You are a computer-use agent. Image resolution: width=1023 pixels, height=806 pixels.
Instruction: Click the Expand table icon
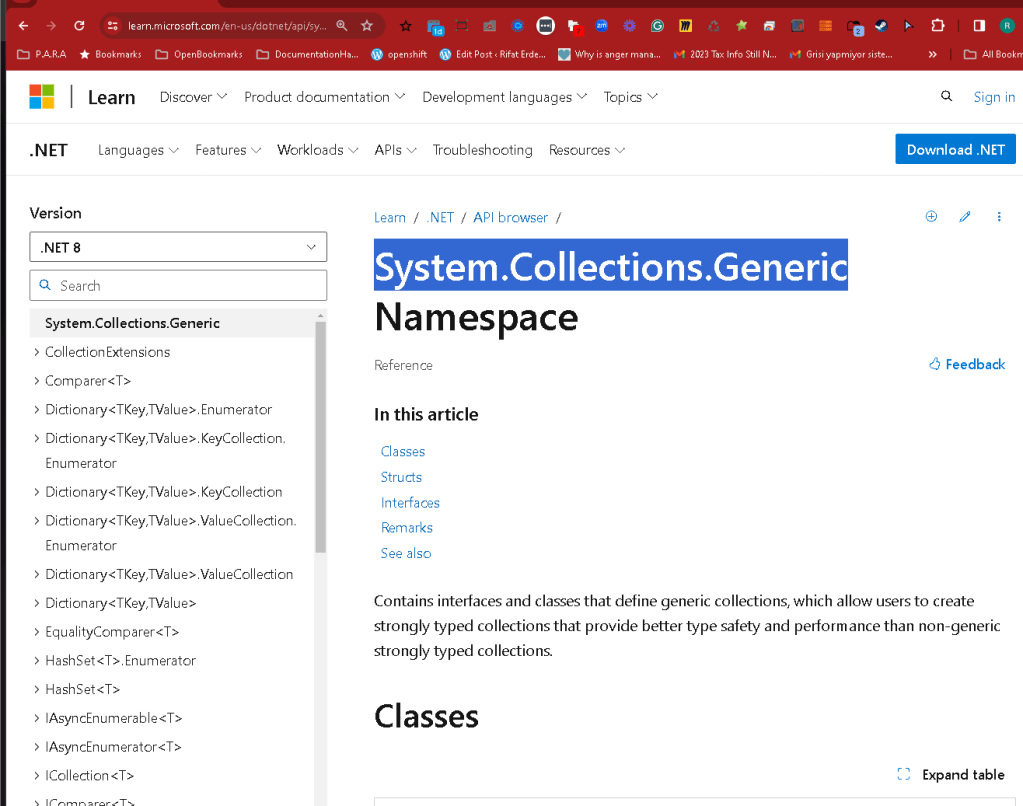coord(904,774)
